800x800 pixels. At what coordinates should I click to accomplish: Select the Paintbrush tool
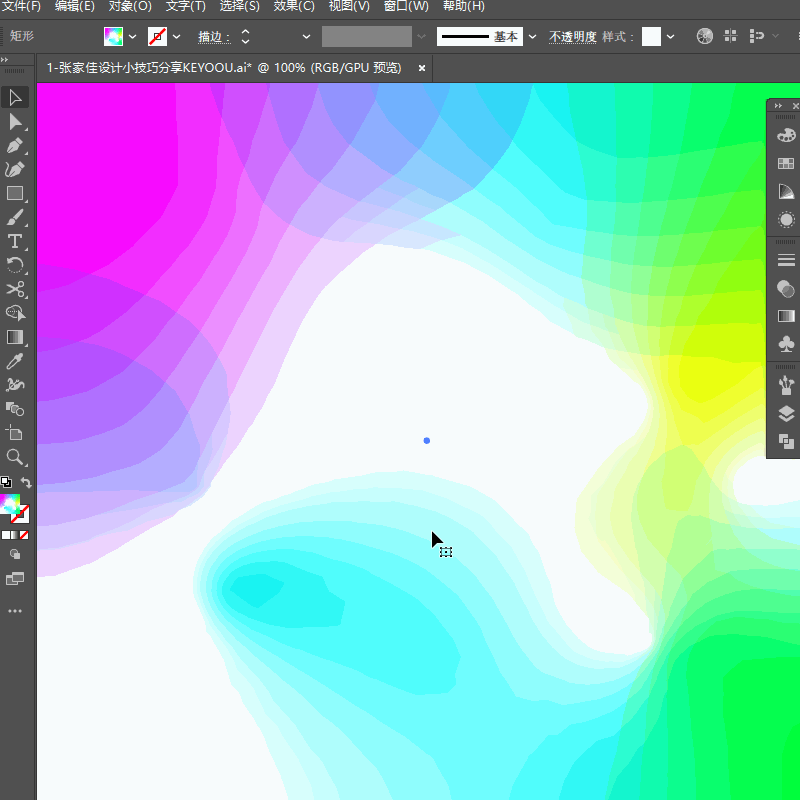click(15, 217)
